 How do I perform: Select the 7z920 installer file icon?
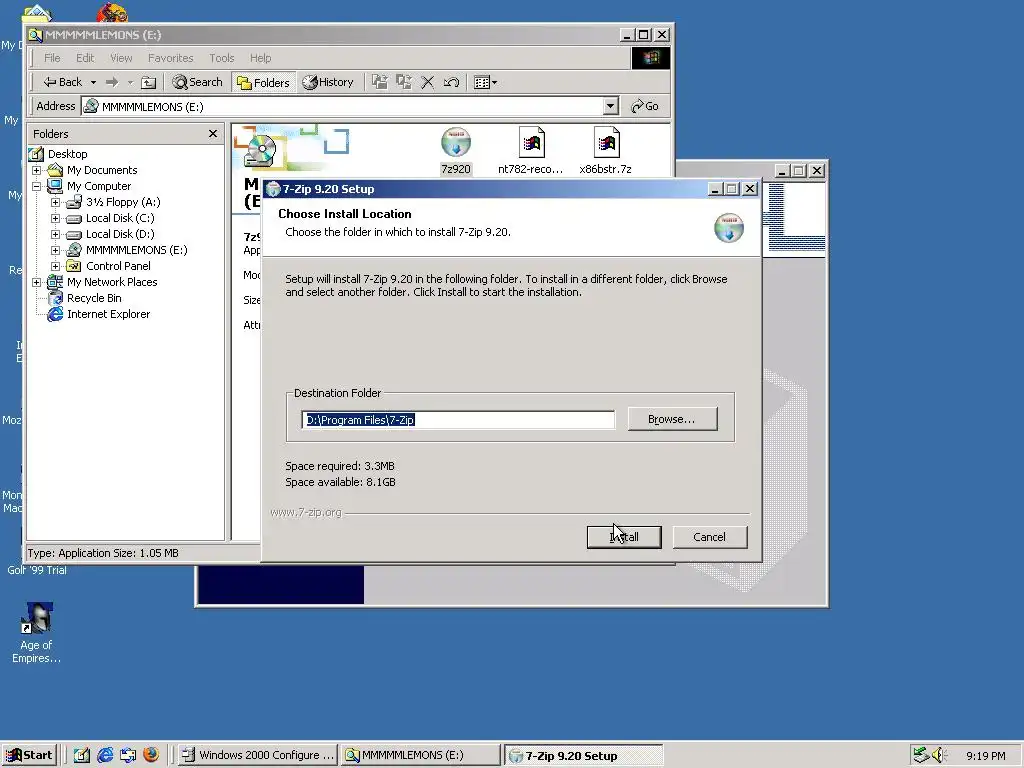[x=456, y=144]
